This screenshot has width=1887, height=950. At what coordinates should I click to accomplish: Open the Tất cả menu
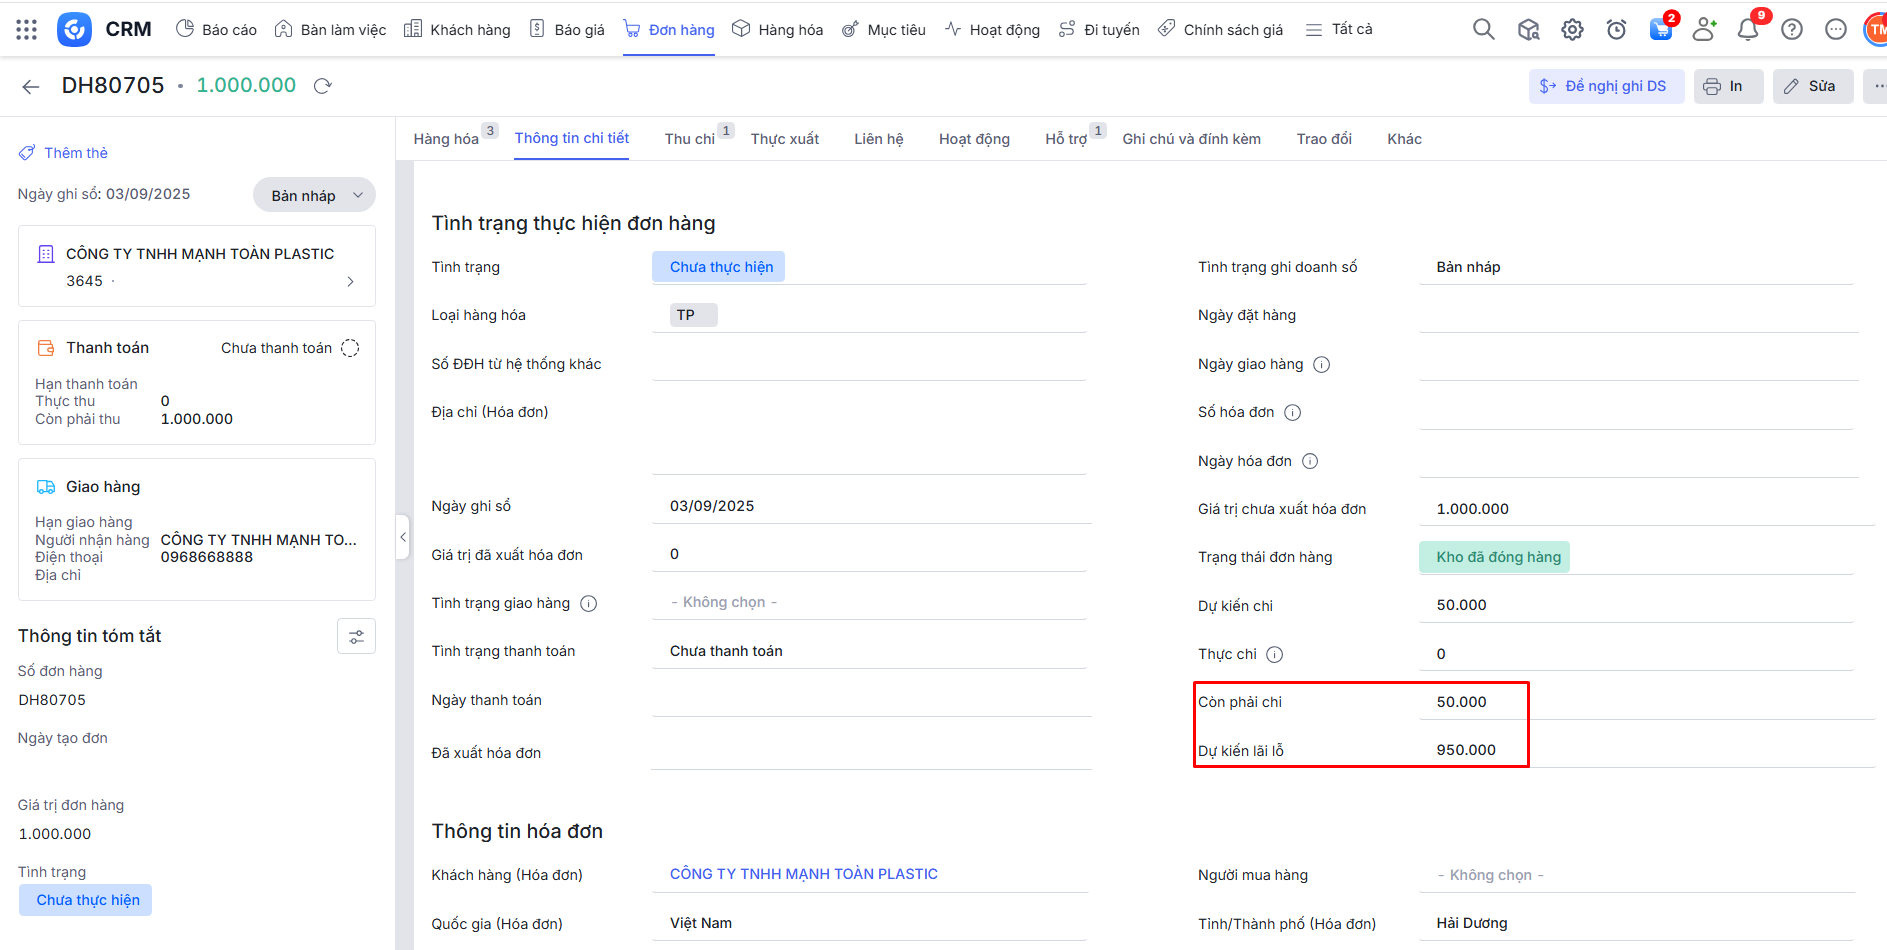pos(1339,30)
